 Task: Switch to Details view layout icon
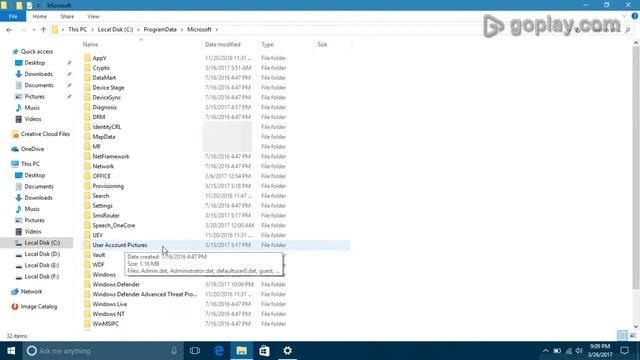point(622,336)
